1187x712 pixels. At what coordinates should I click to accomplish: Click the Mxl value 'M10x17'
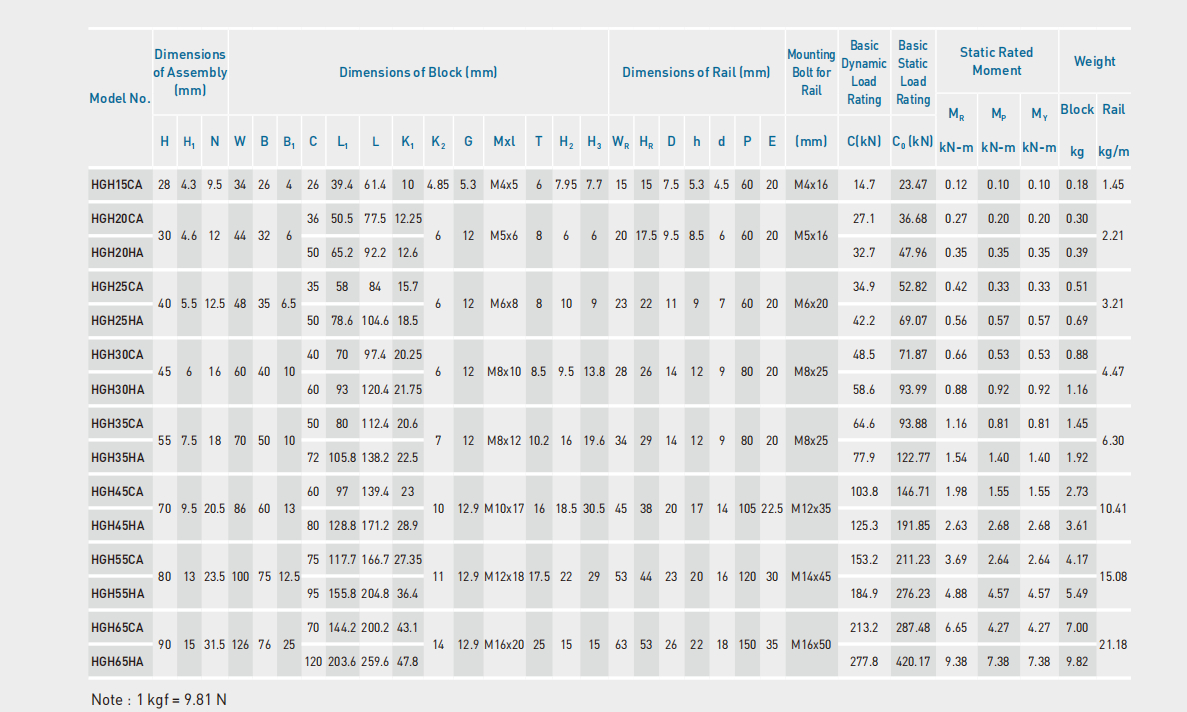504,509
